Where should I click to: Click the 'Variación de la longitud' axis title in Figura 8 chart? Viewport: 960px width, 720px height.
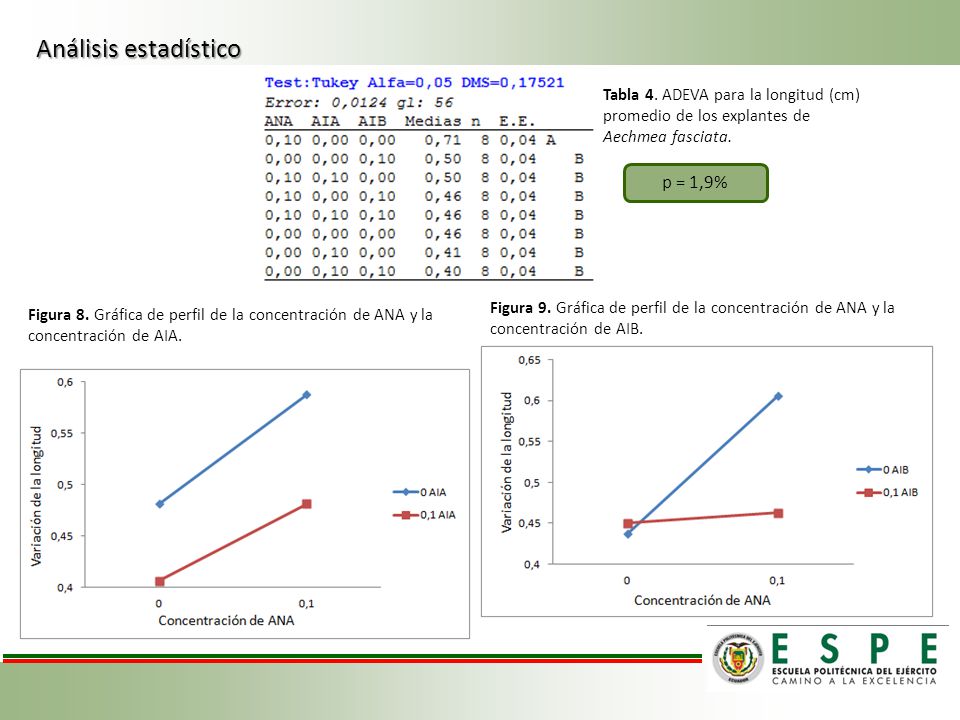pyautogui.click(x=36, y=496)
